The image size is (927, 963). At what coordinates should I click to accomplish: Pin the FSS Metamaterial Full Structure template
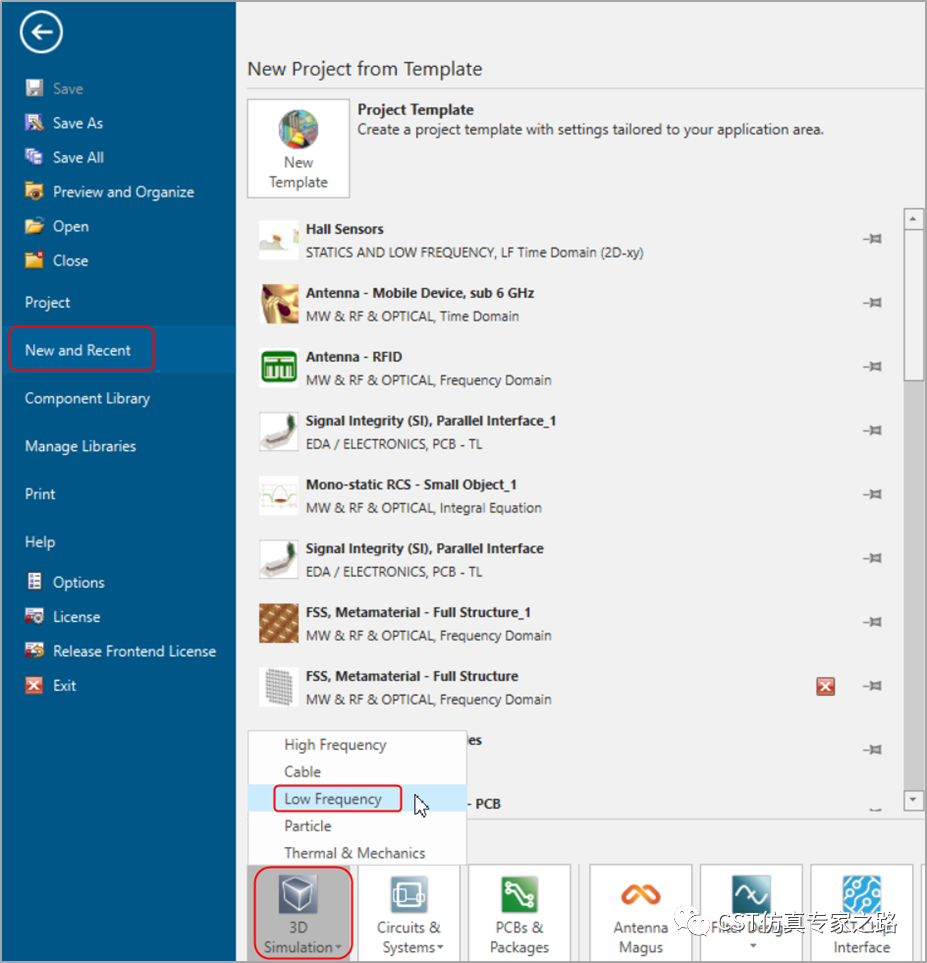[x=872, y=686]
